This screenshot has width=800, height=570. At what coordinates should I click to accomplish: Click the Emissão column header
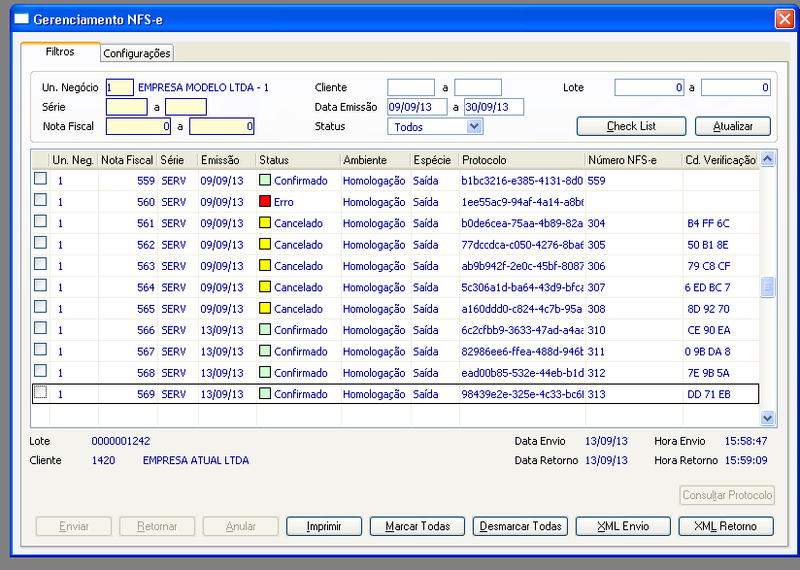pos(227,160)
